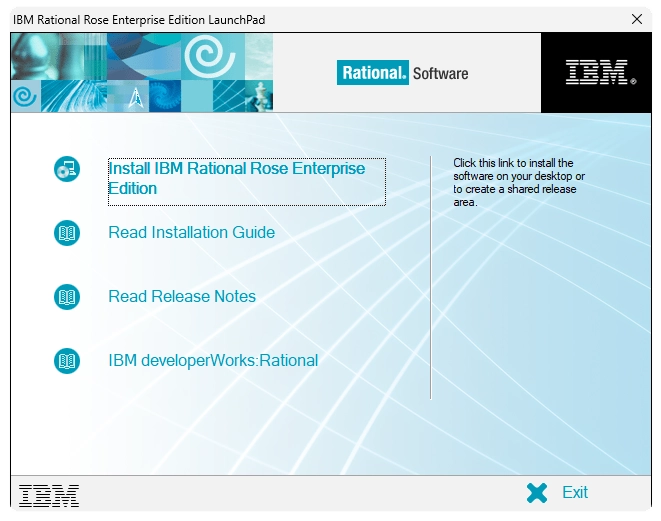Click the white IBM logo on black header
This screenshot has width=661, height=521.
pos(601,72)
